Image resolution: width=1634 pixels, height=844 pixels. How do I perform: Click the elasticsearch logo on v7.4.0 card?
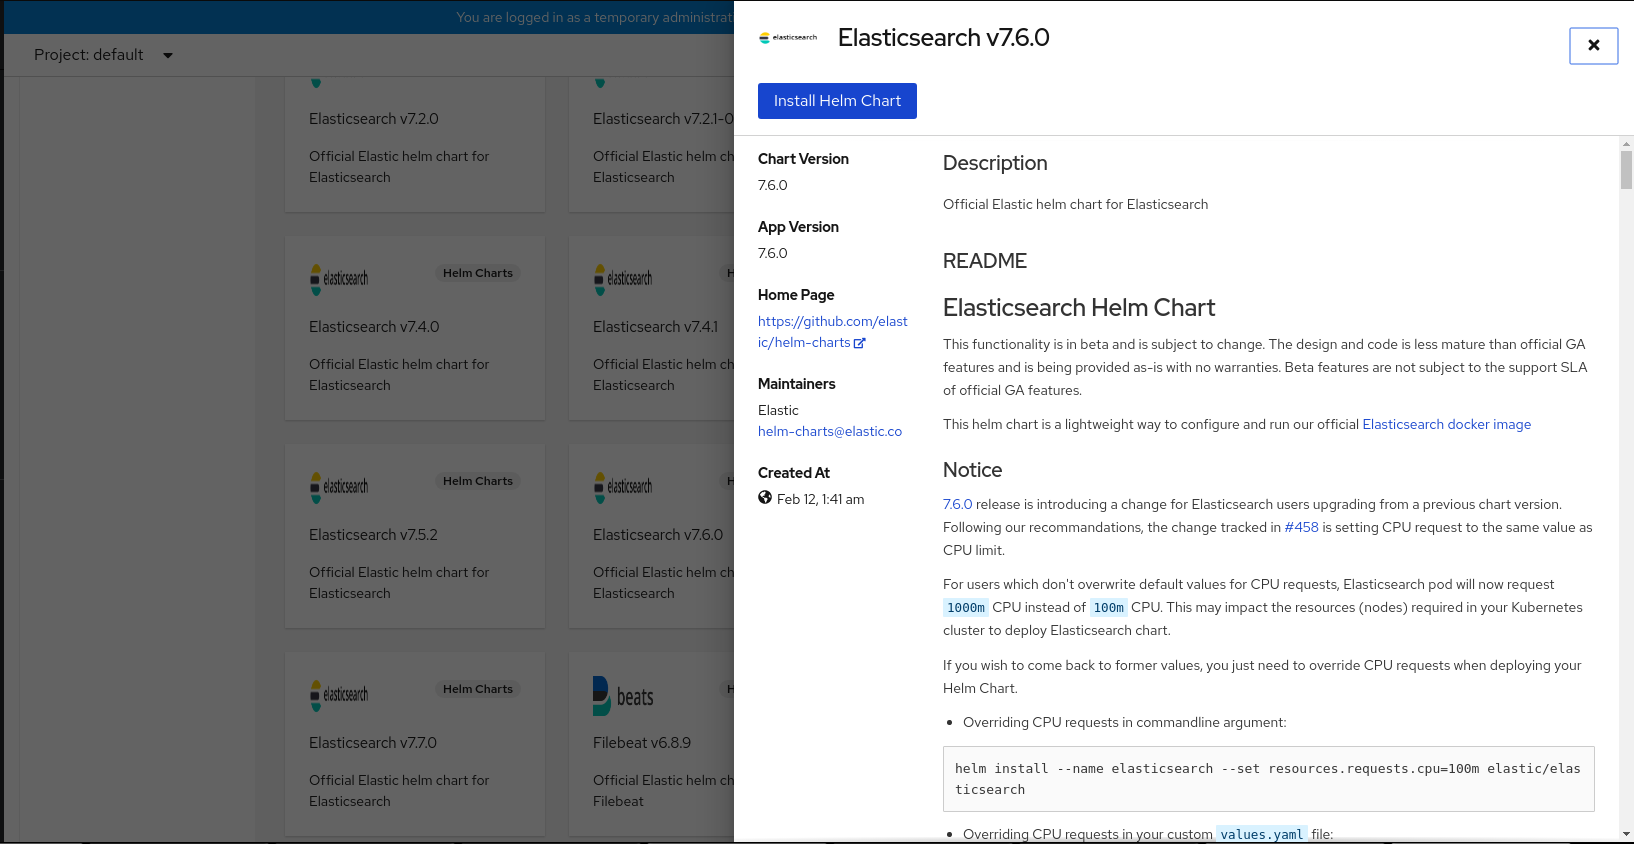[339, 280]
